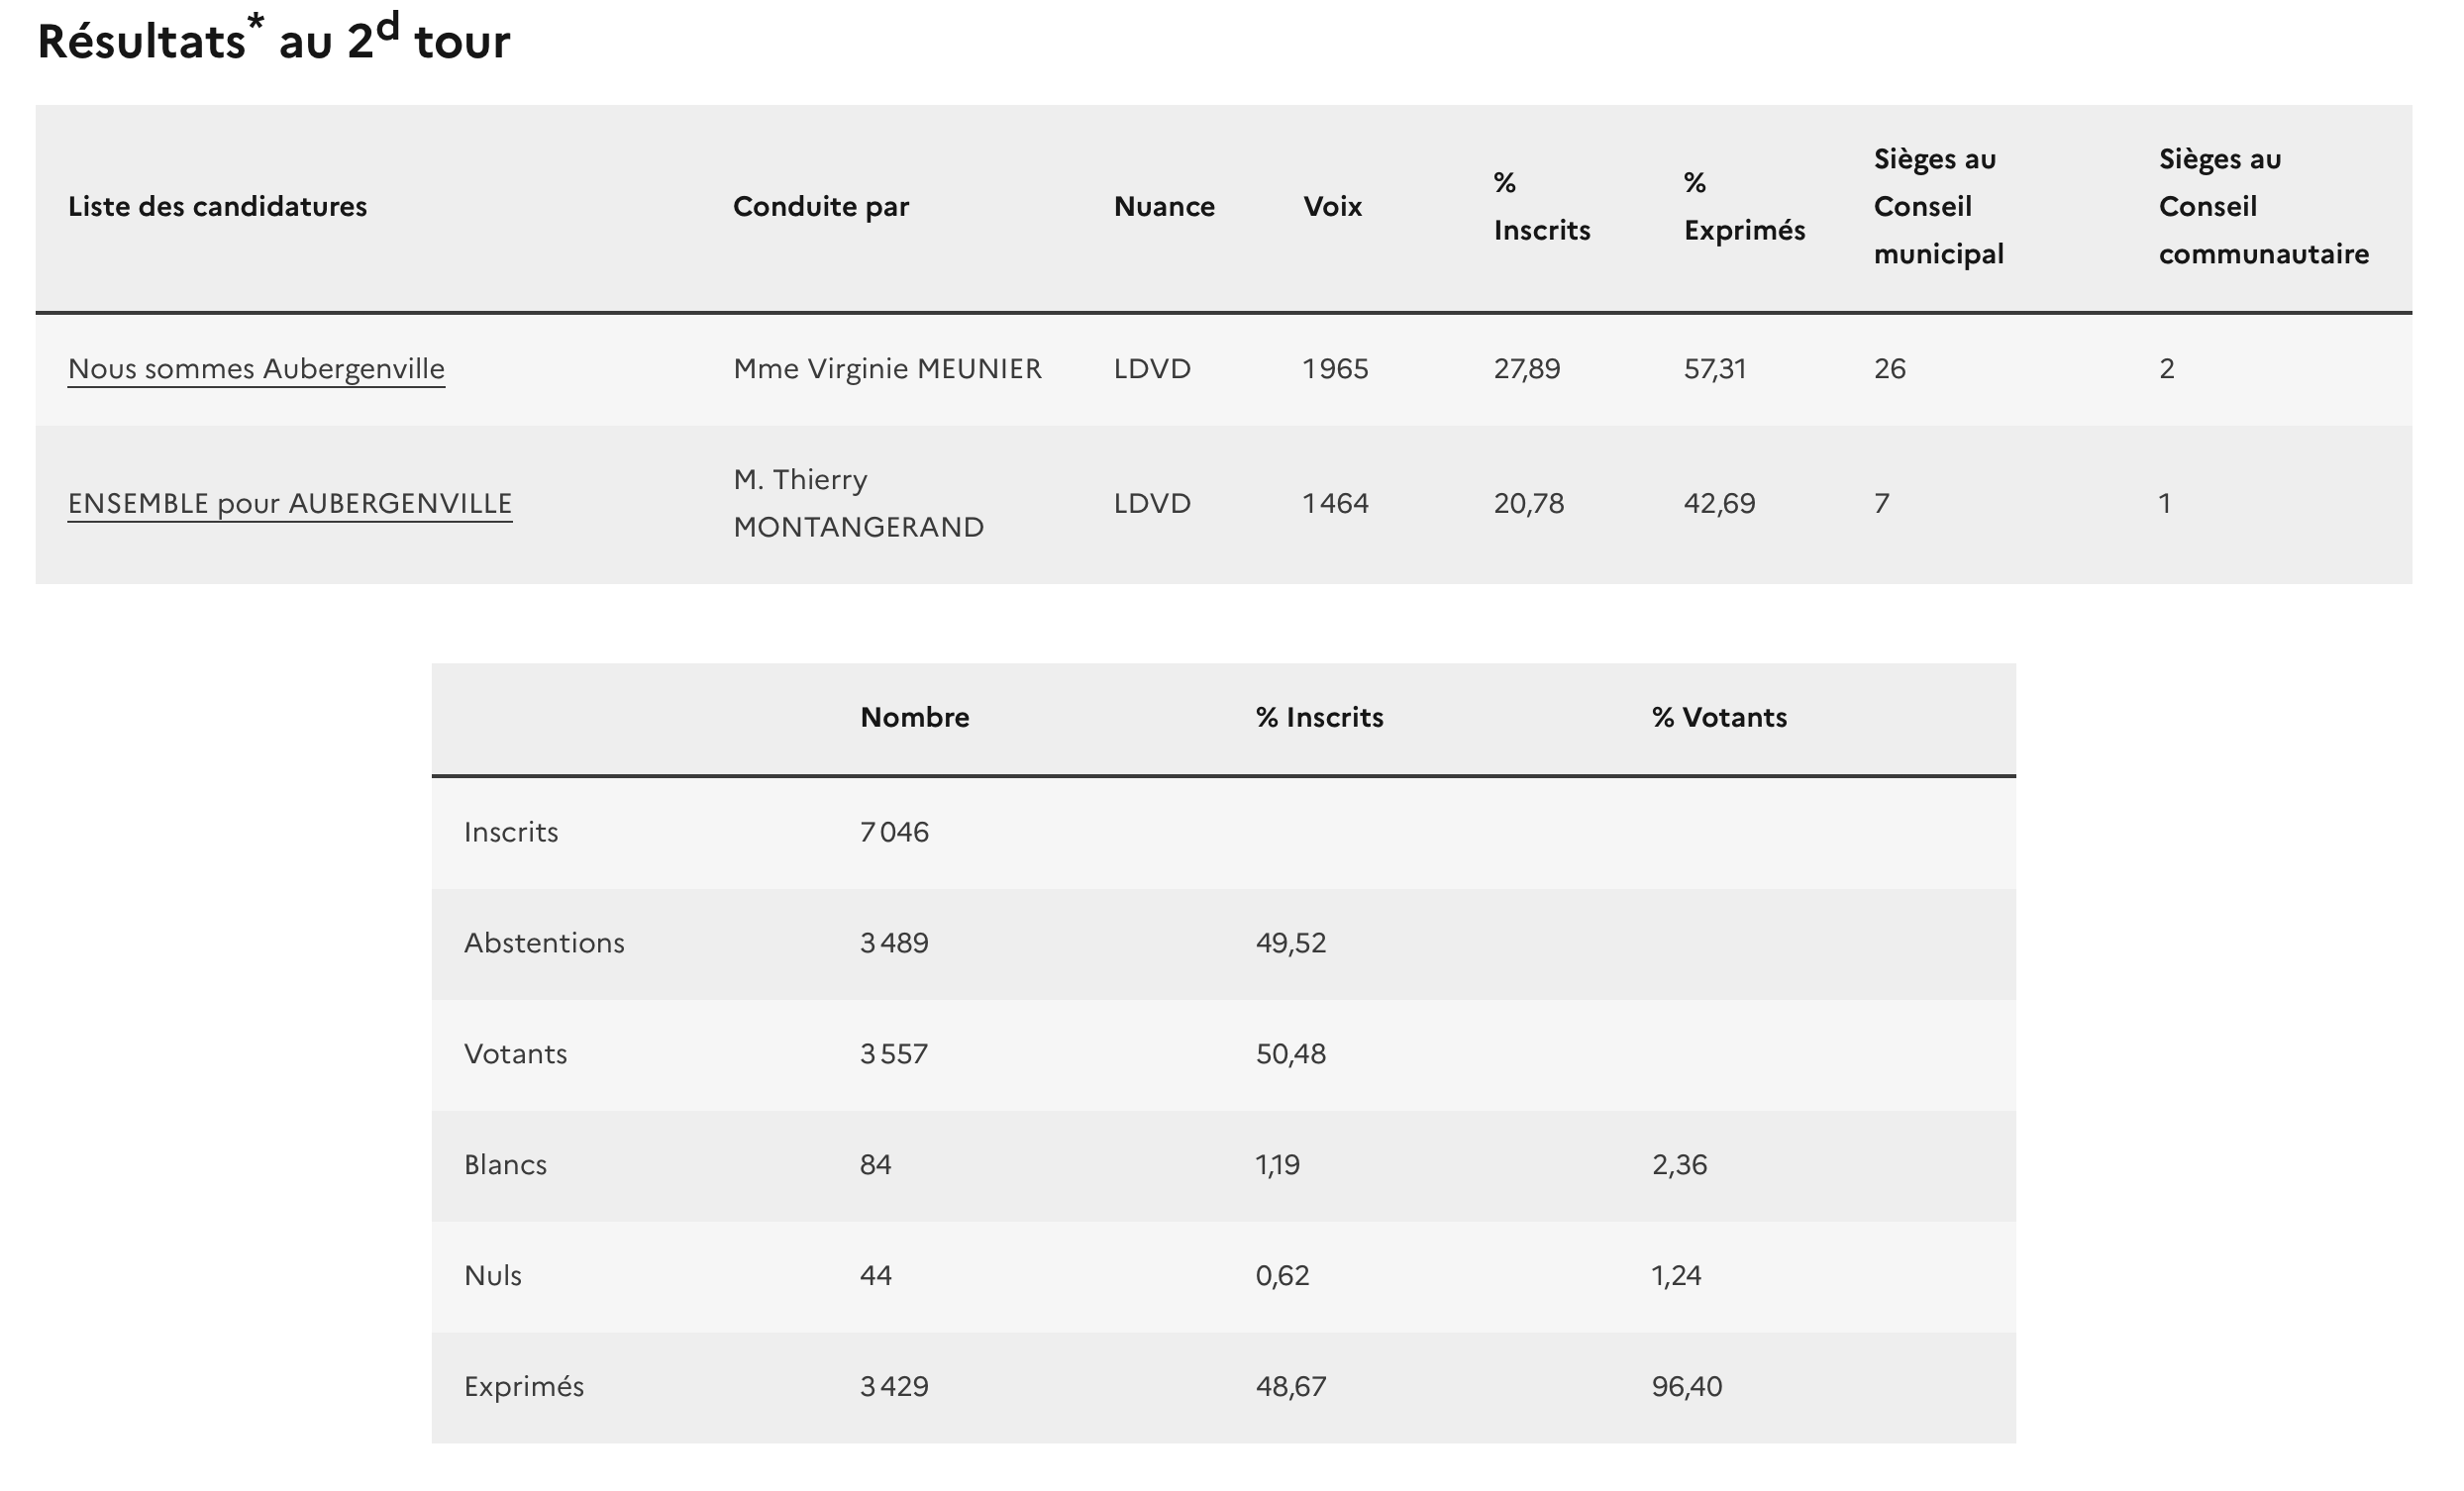This screenshot has width=2464, height=1491.
Task: Select the Mme Virginie MEUNIER cell
Action: click(887, 369)
